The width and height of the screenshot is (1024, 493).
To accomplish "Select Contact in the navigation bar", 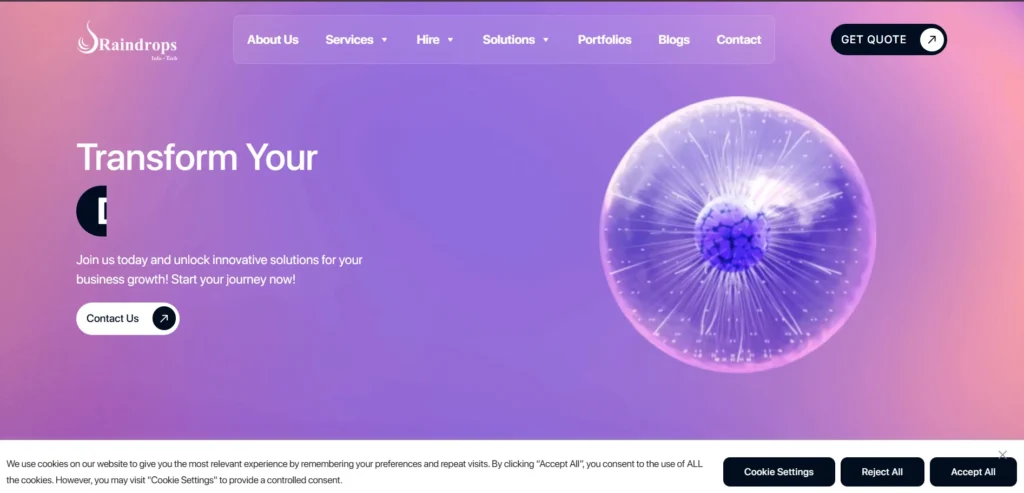I will (x=738, y=40).
